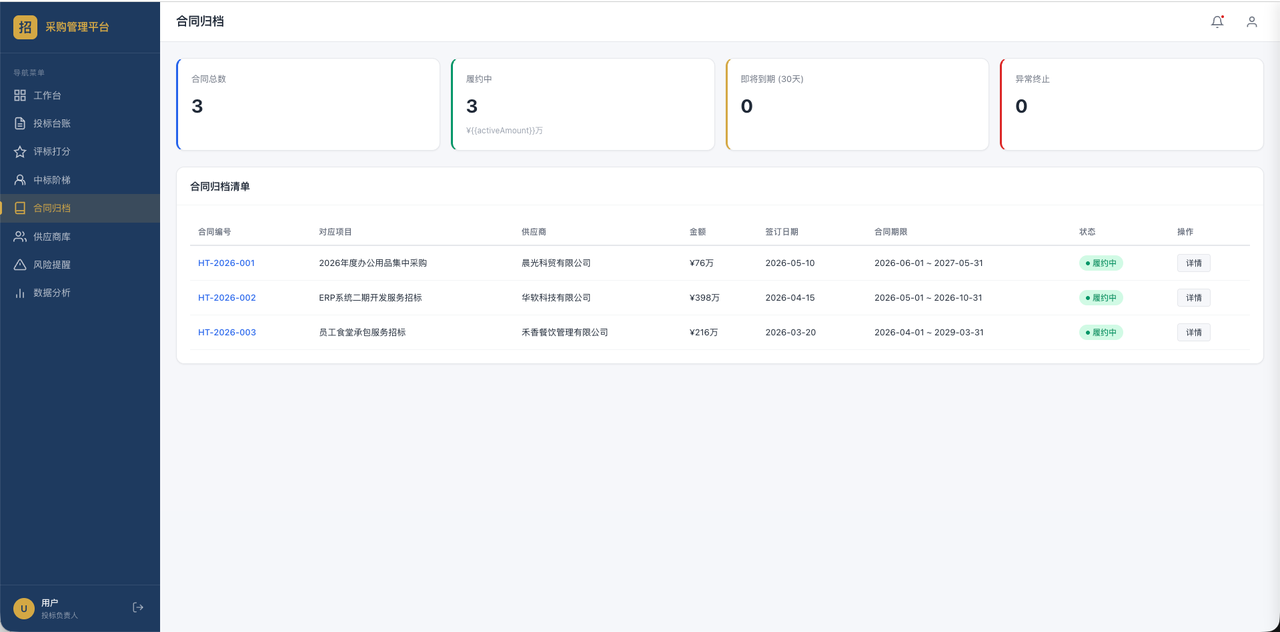Click the 合同归档 book icon
The image size is (1280, 632).
(20, 208)
